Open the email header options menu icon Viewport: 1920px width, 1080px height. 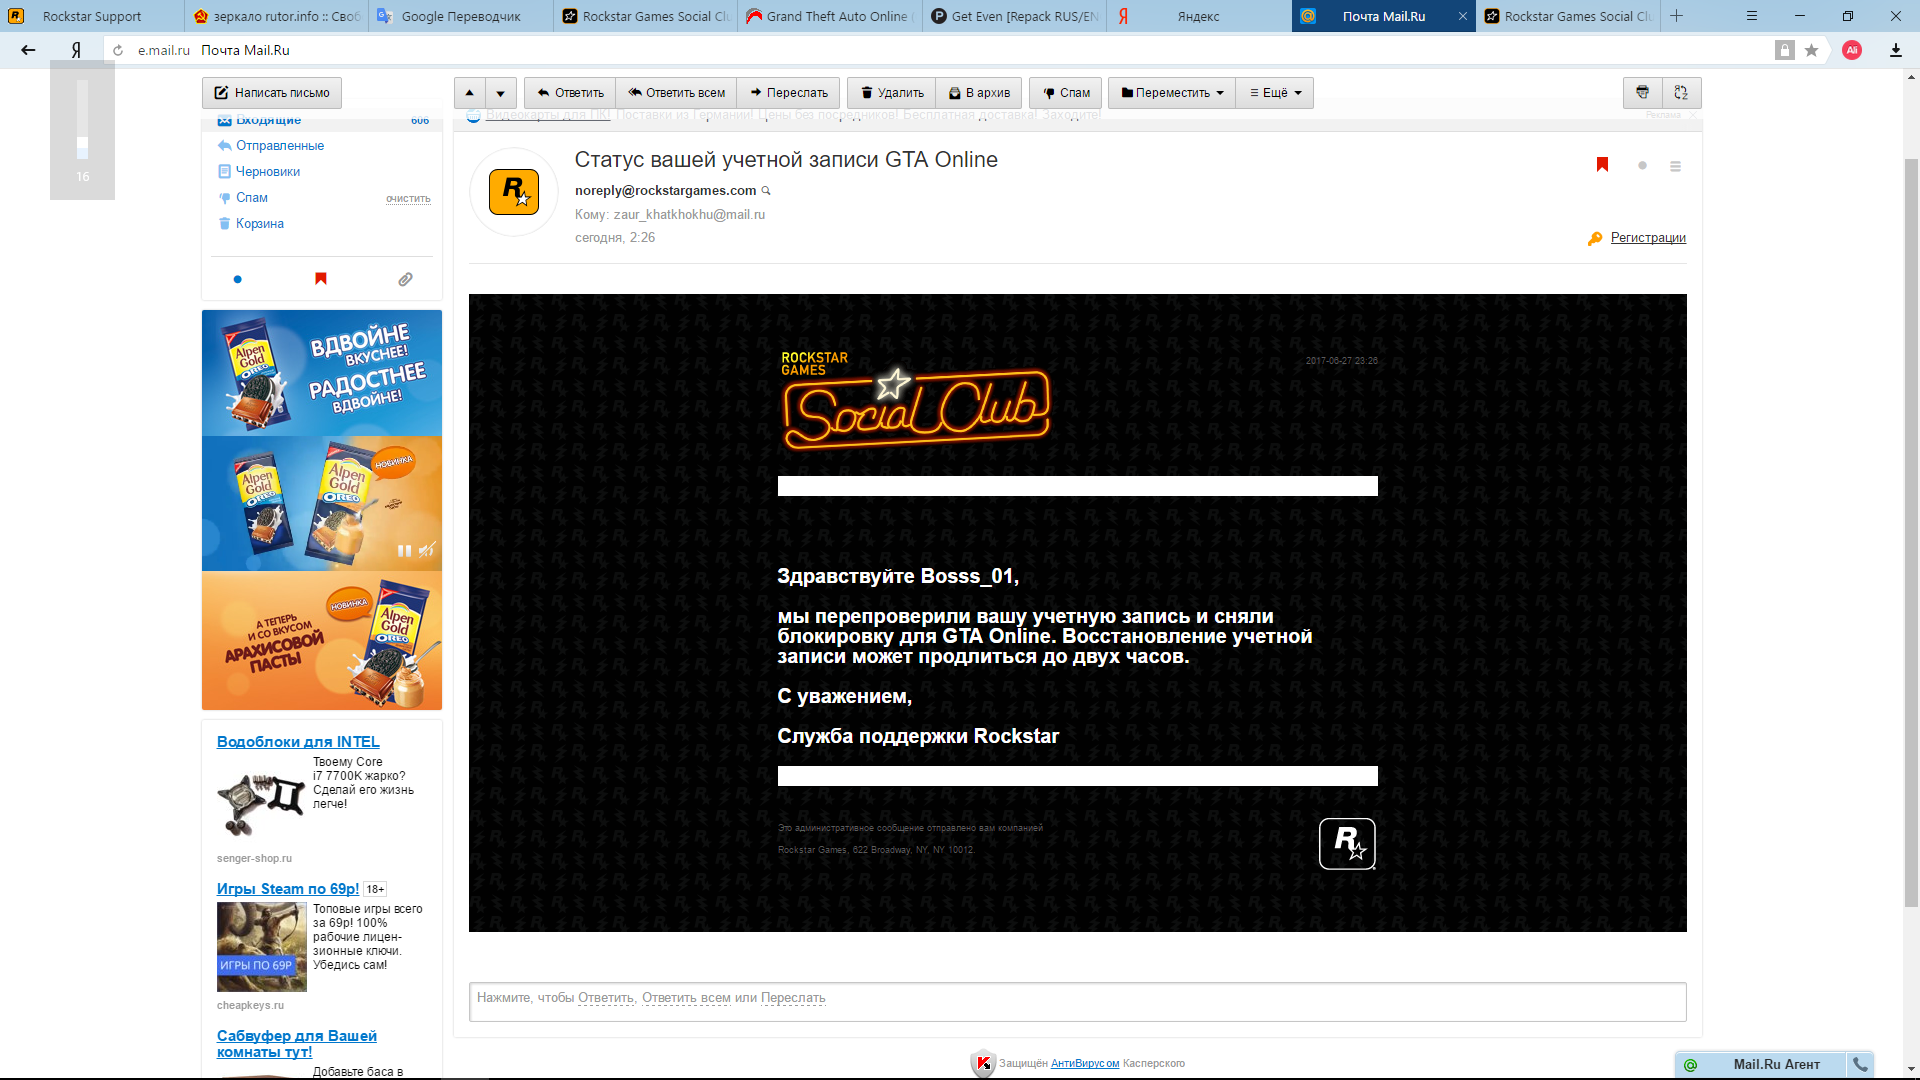[1675, 166]
